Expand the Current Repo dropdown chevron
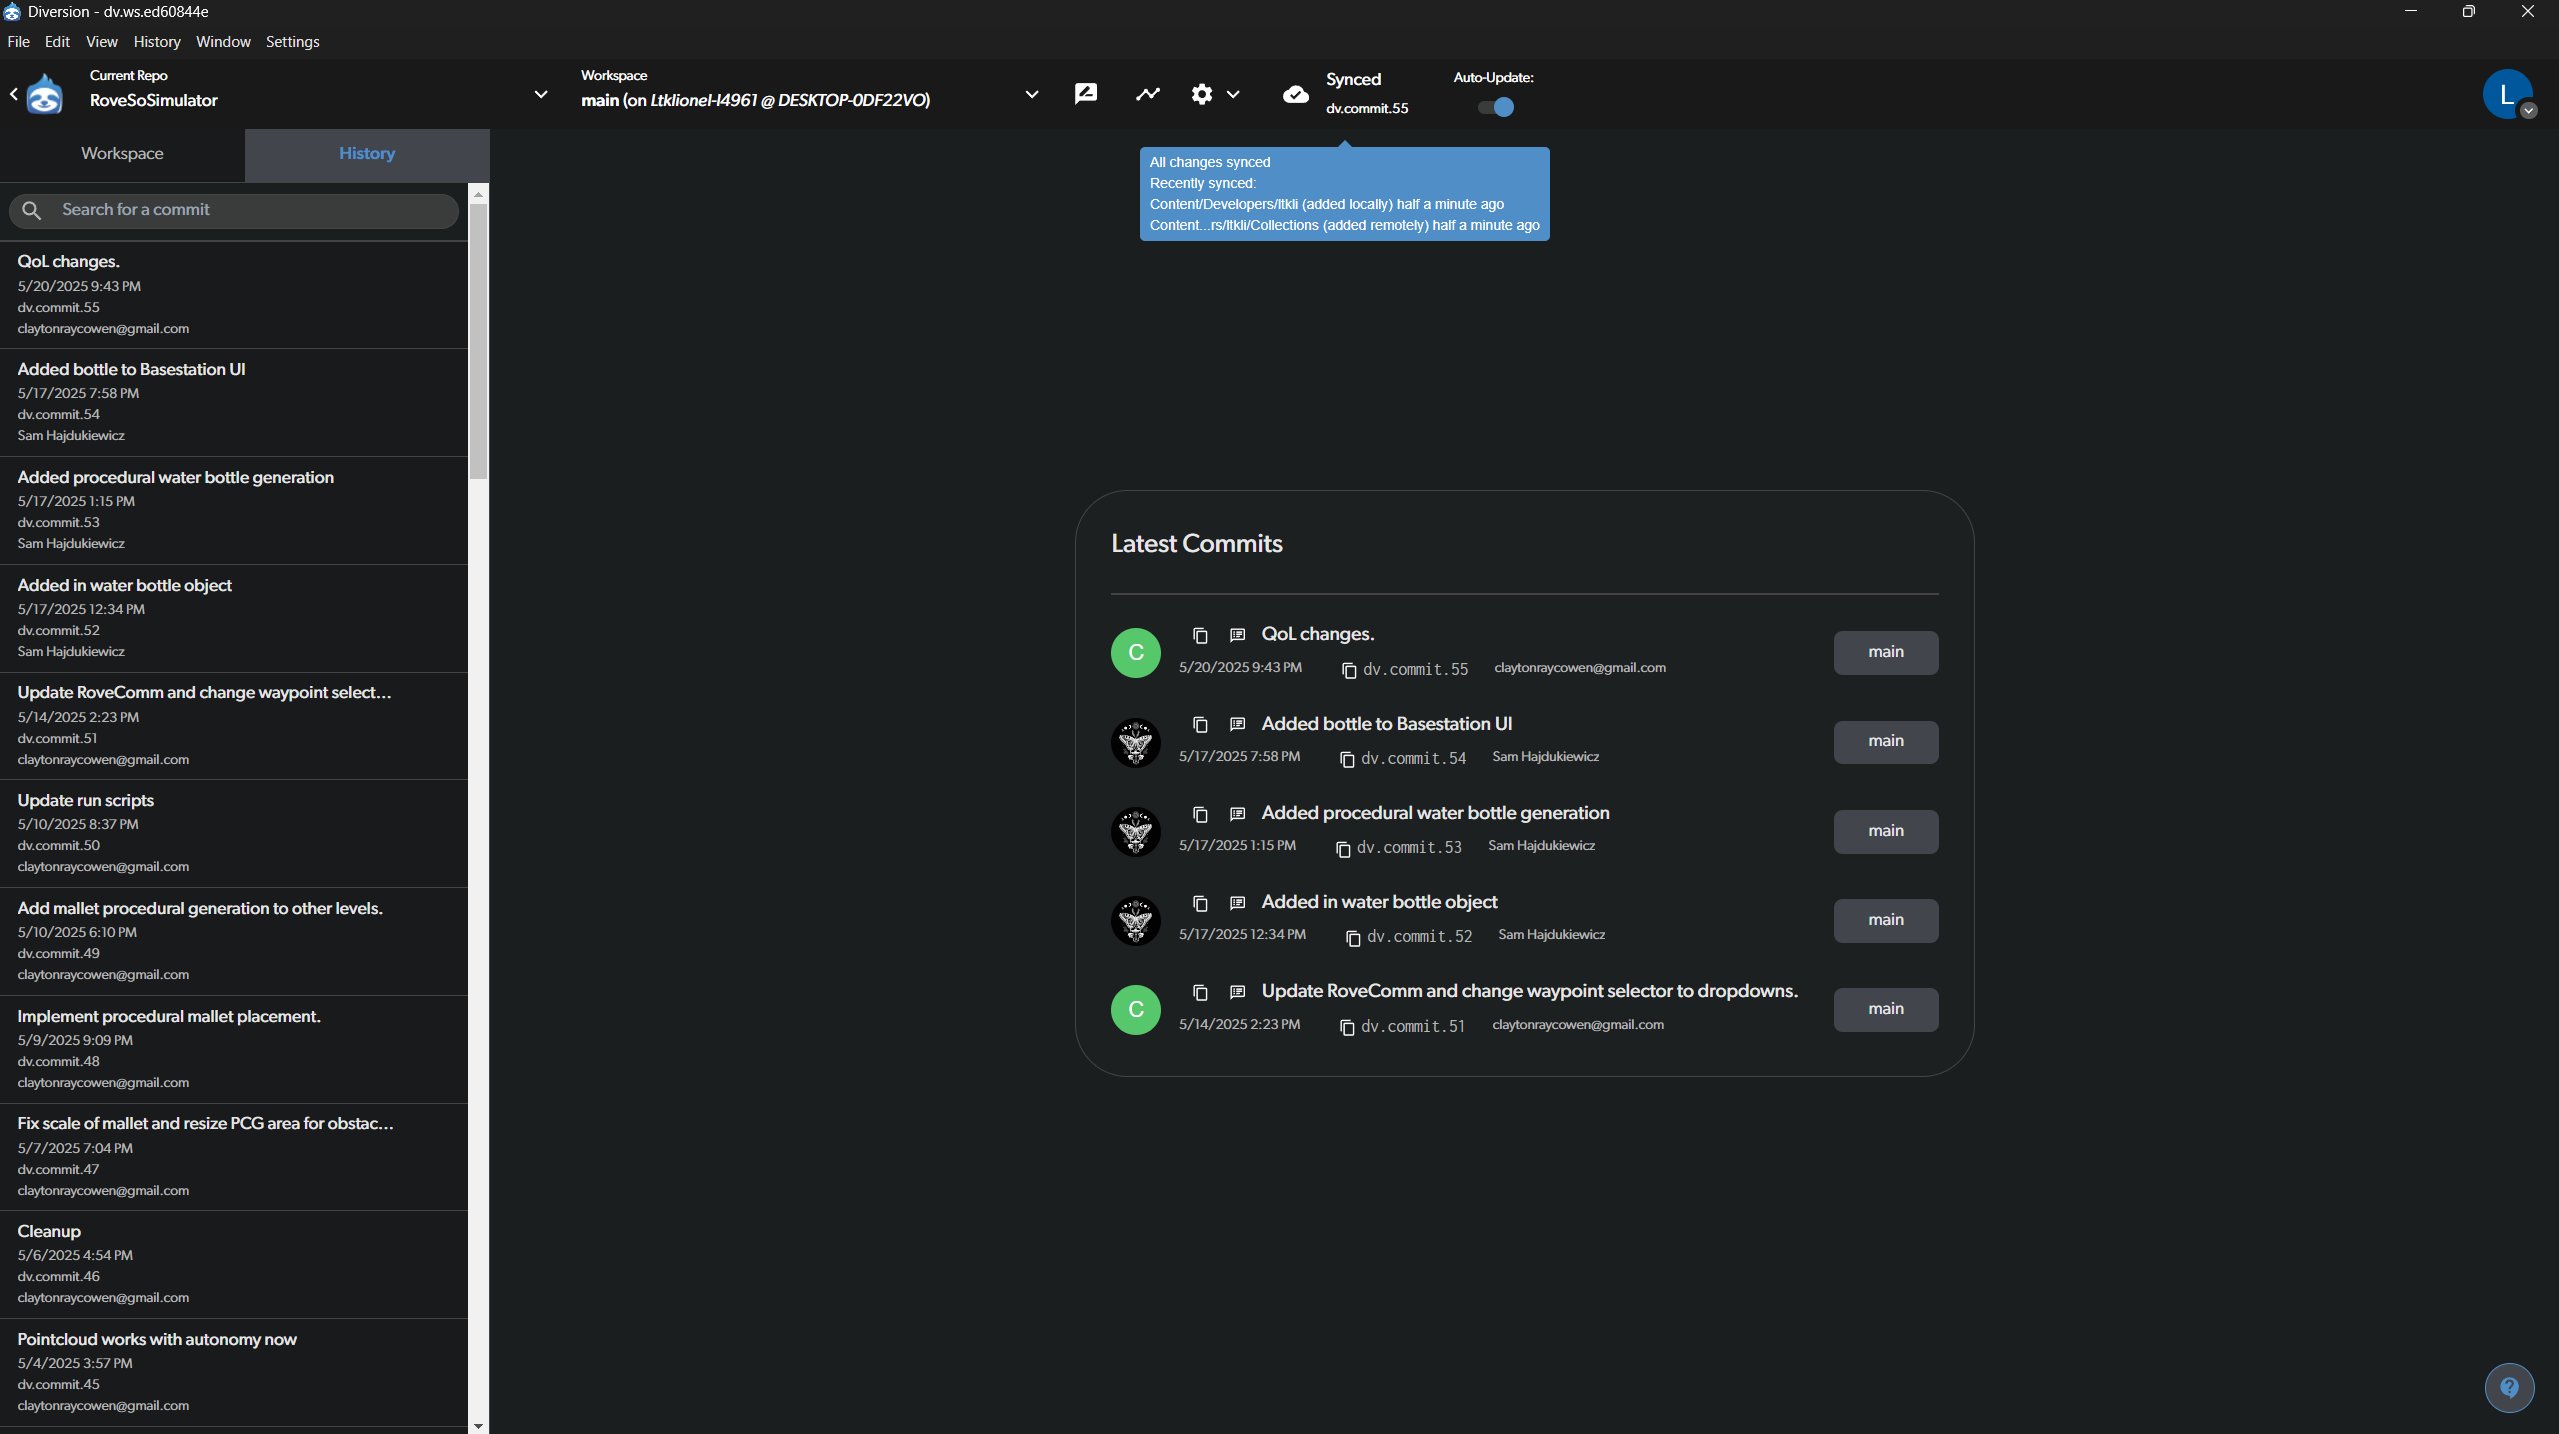2559x1434 pixels. coord(541,95)
